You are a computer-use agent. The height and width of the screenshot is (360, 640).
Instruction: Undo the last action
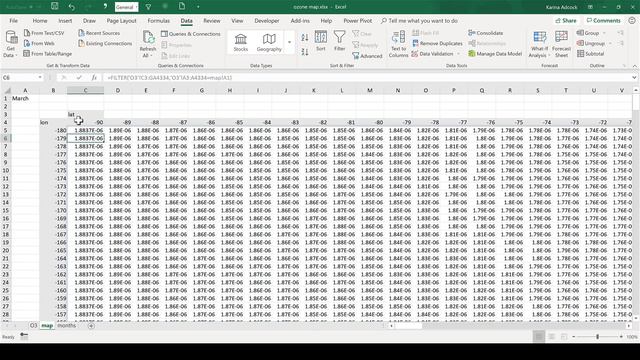tap(72, 7)
